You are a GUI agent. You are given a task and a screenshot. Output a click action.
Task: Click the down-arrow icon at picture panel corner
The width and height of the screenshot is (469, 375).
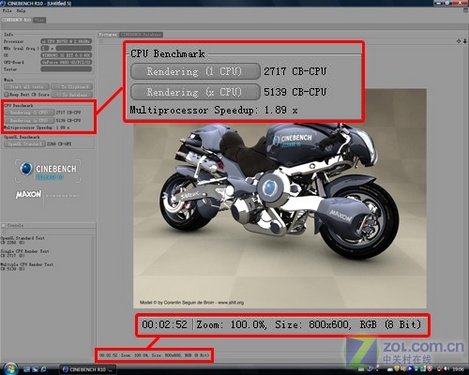click(465, 41)
